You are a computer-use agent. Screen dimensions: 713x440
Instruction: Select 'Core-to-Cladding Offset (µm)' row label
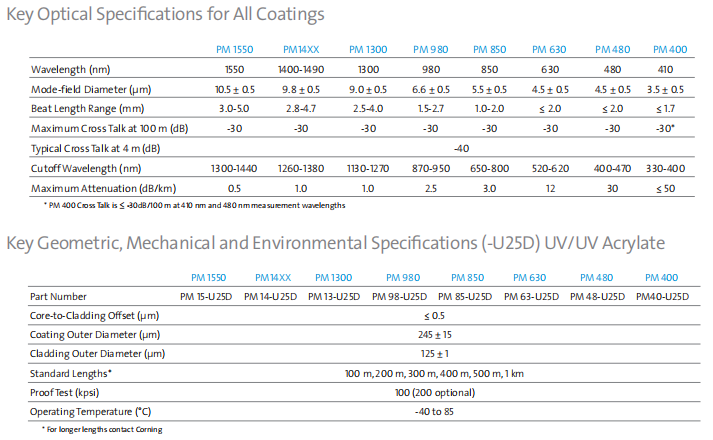[x=94, y=316]
